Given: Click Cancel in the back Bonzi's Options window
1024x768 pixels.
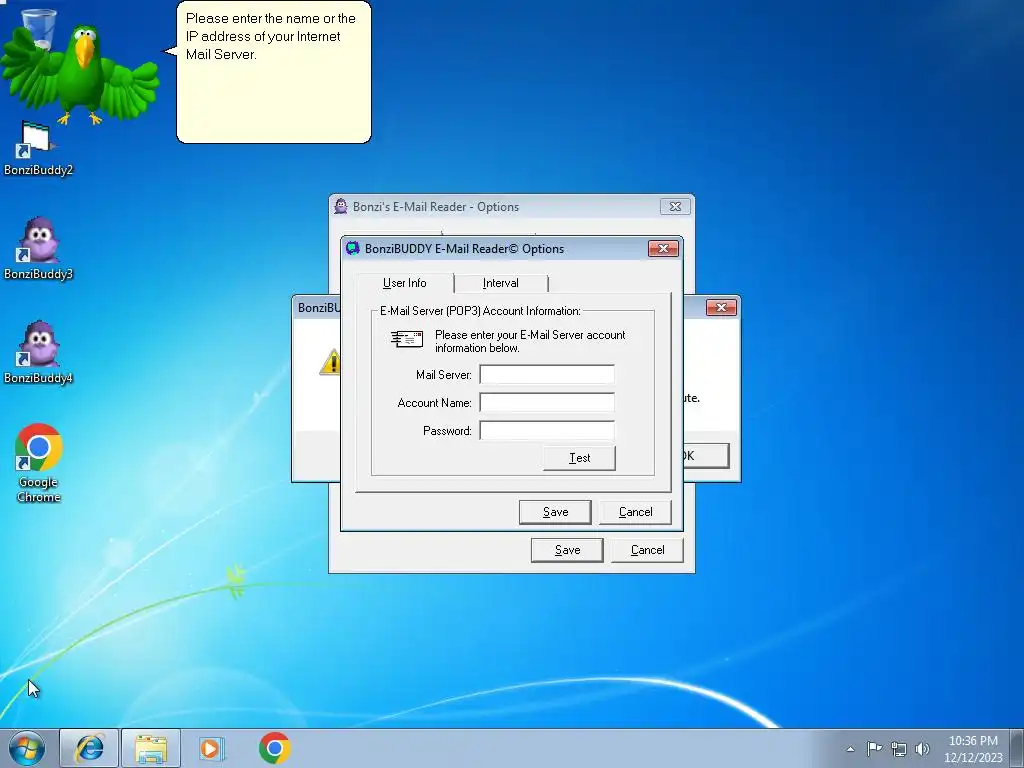Looking at the screenshot, I should click(x=647, y=550).
